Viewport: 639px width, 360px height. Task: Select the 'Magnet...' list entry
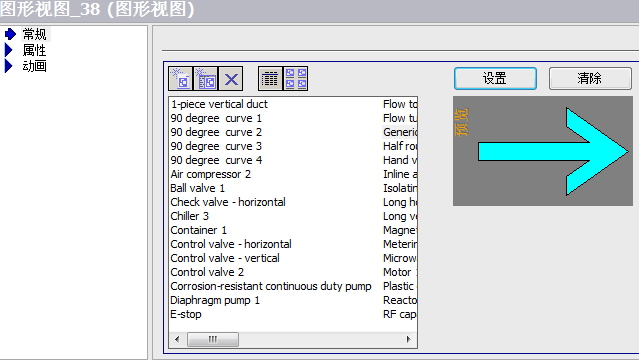[x=400, y=230]
